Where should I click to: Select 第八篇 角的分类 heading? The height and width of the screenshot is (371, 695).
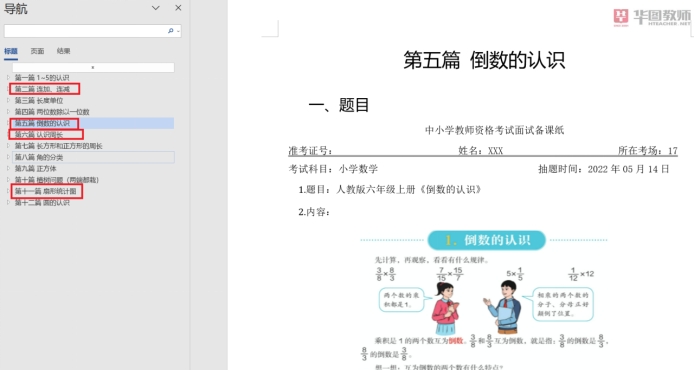tap(39, 157)
